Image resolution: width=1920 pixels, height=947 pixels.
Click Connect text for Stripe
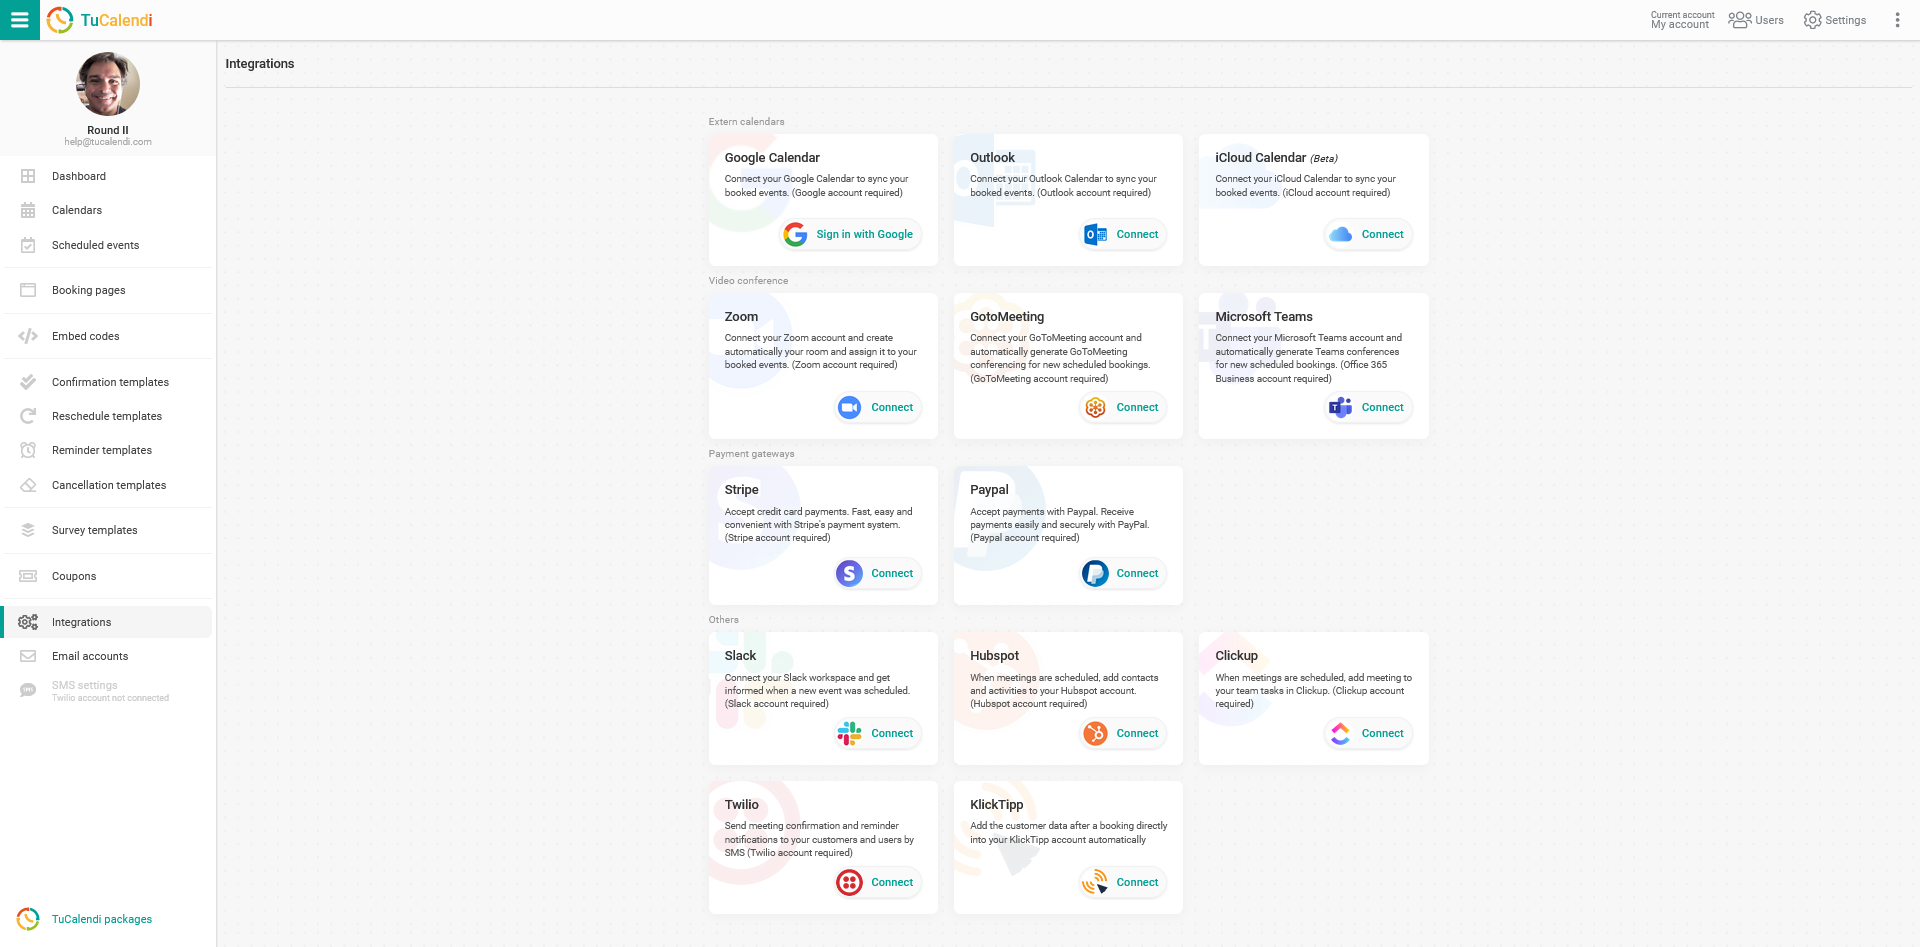pos(892,573)
